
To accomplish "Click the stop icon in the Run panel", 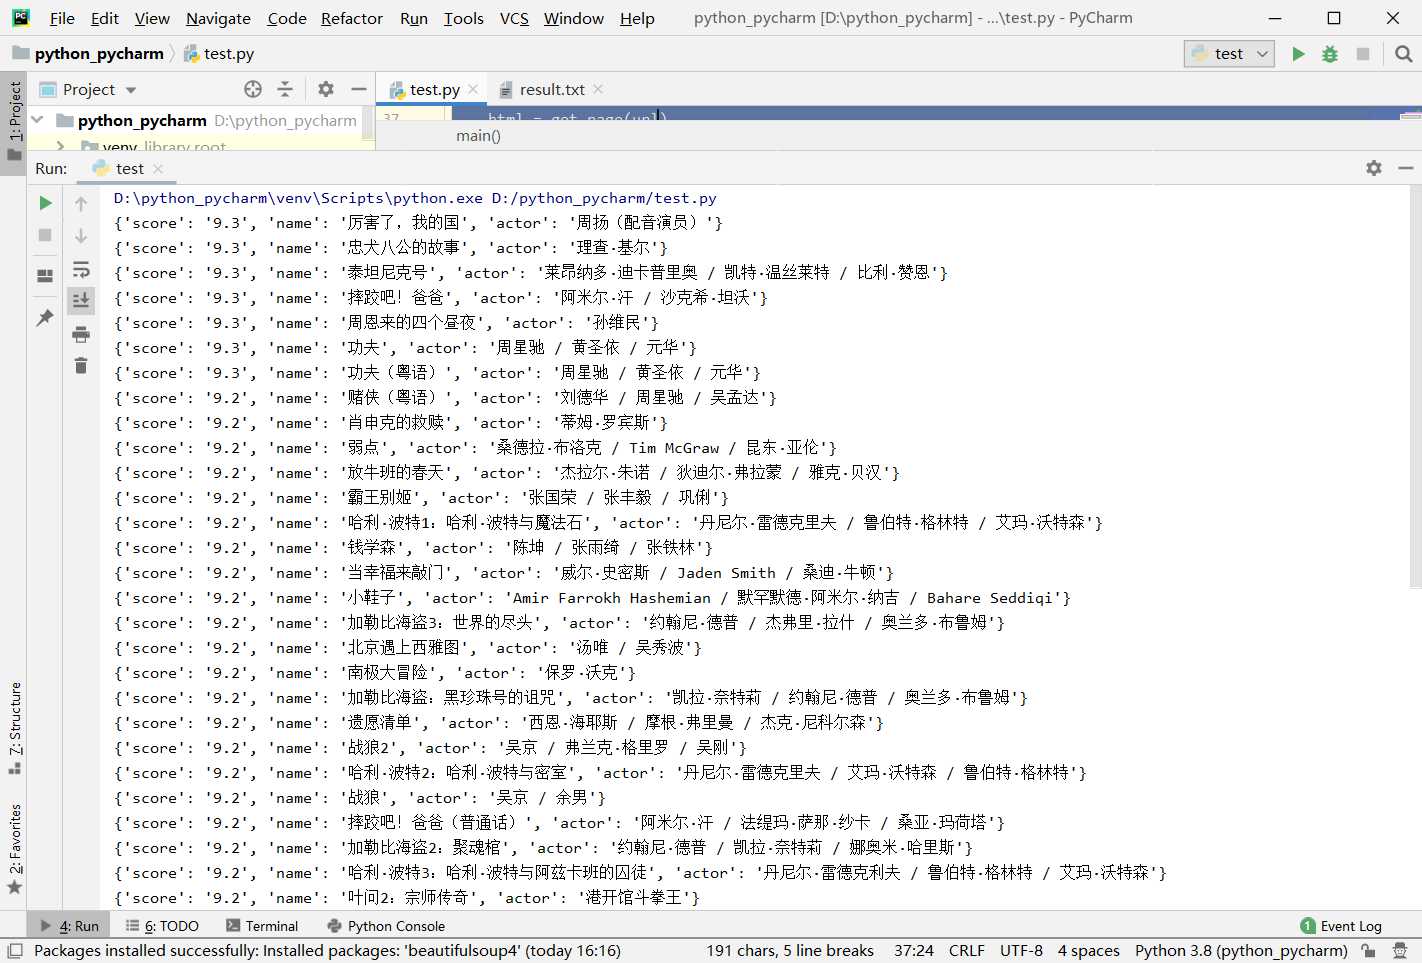I will [x=45, y=235].
